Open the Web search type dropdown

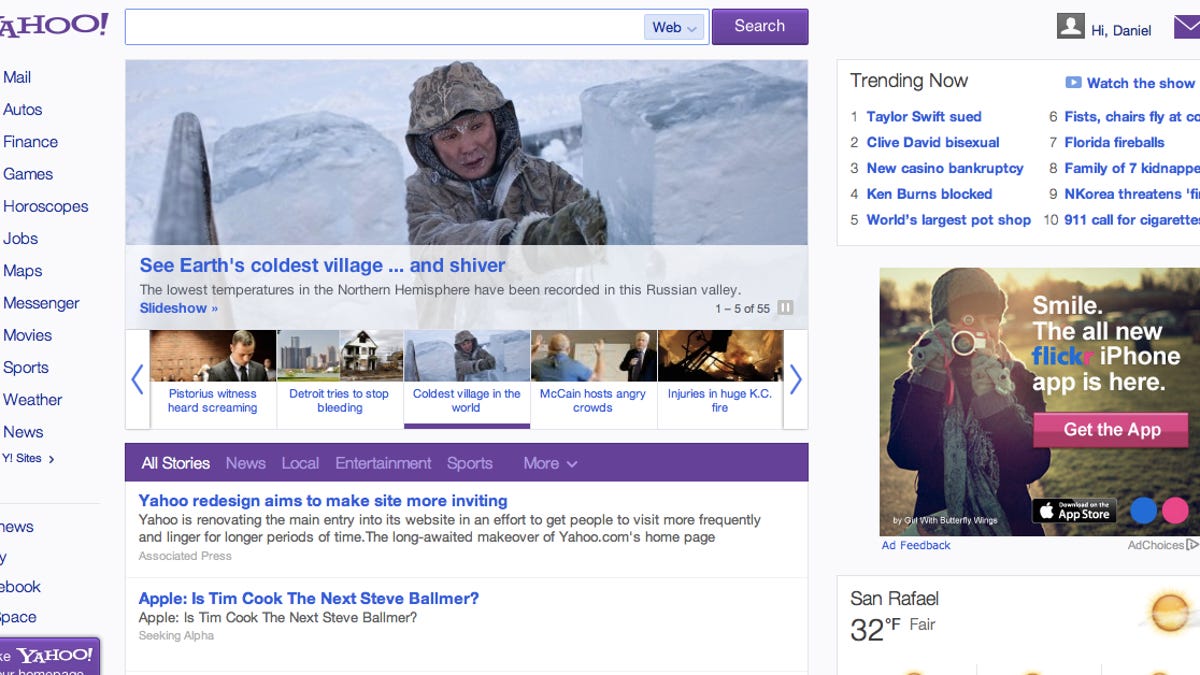675,28
